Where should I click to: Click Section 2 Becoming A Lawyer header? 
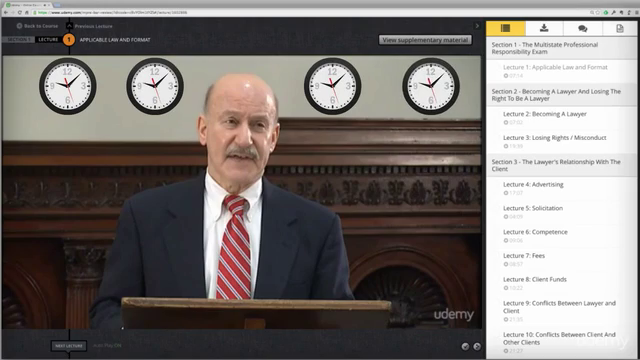tap(561, 95)
